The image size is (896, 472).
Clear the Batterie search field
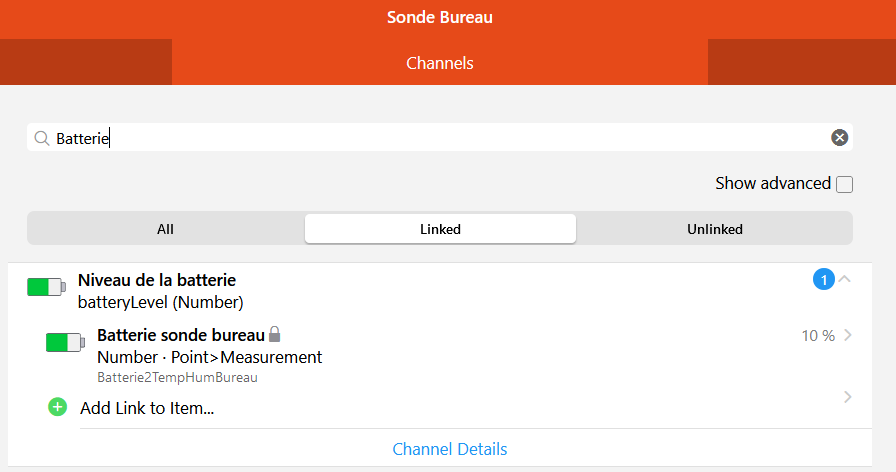click(839, 138)
